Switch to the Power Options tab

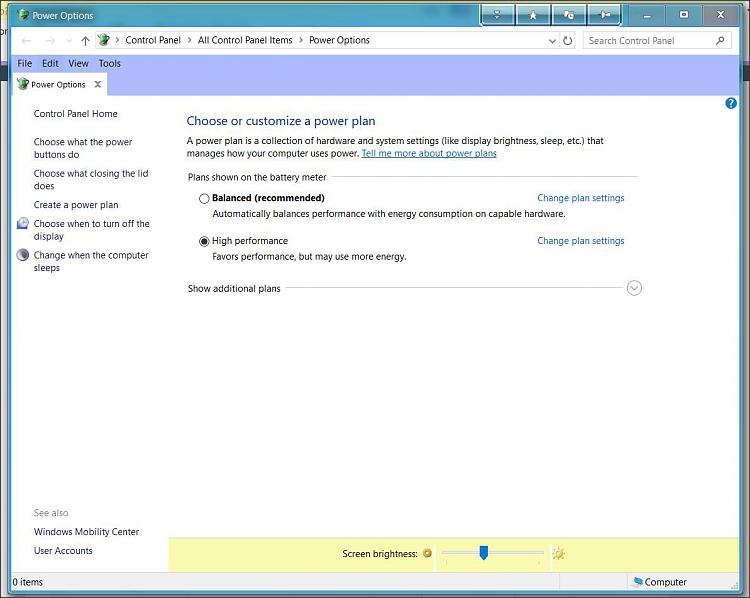60,84
